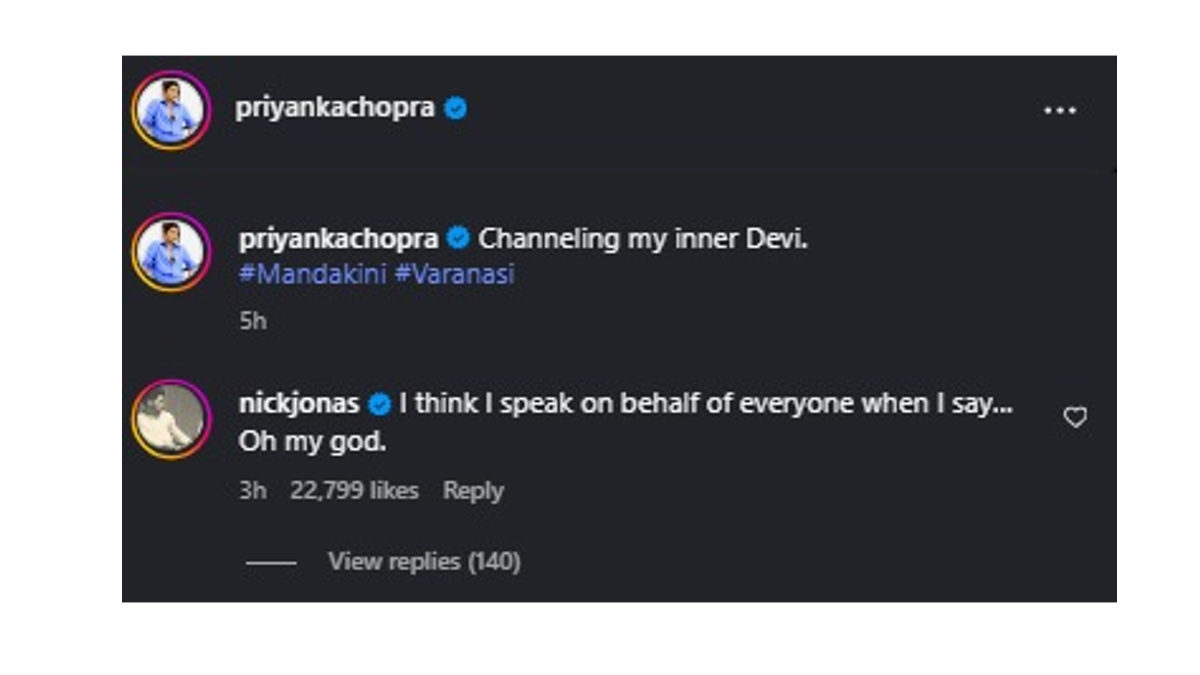This screenshot has width=1200, height=675.
Task: Open priyankachopra profile from the header username
Action: click(337, 110)
